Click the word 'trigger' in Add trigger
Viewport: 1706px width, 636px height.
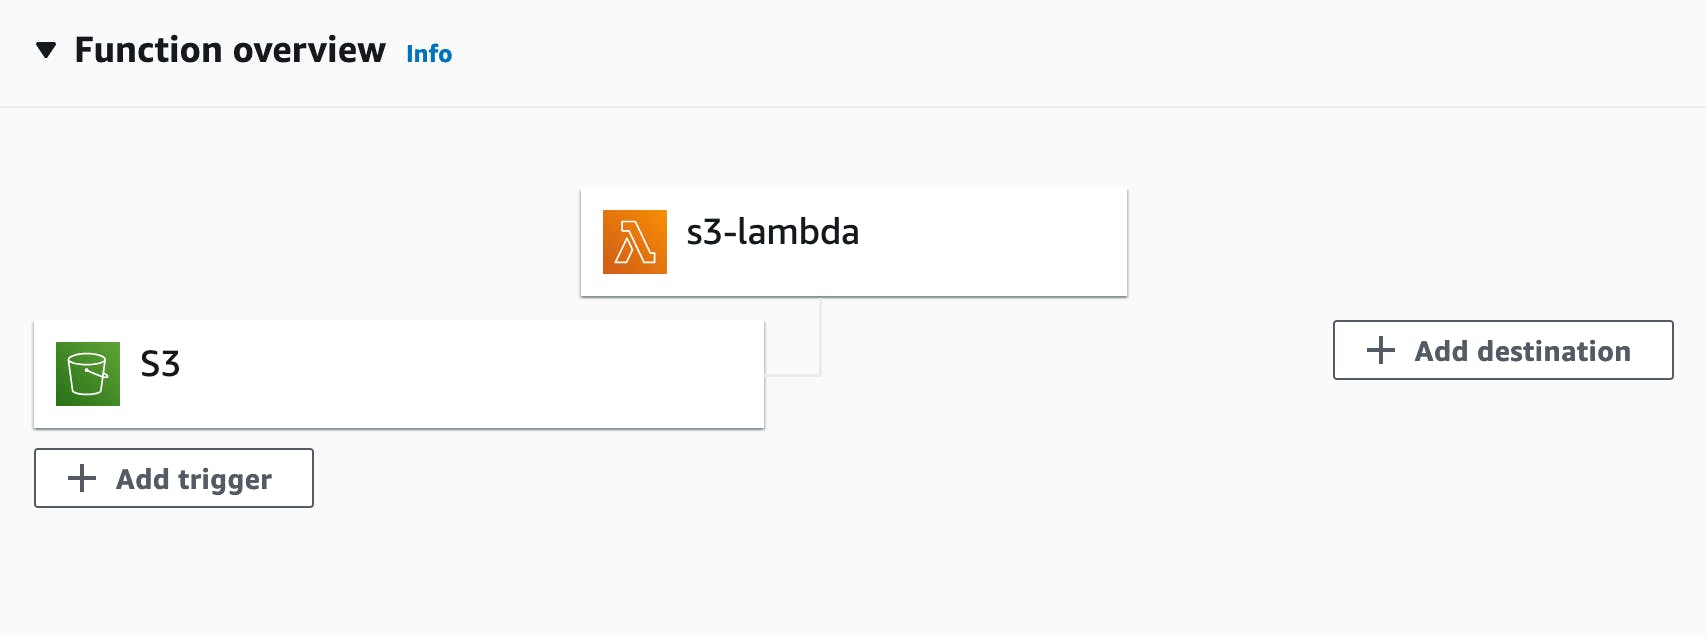coord(225,481)
